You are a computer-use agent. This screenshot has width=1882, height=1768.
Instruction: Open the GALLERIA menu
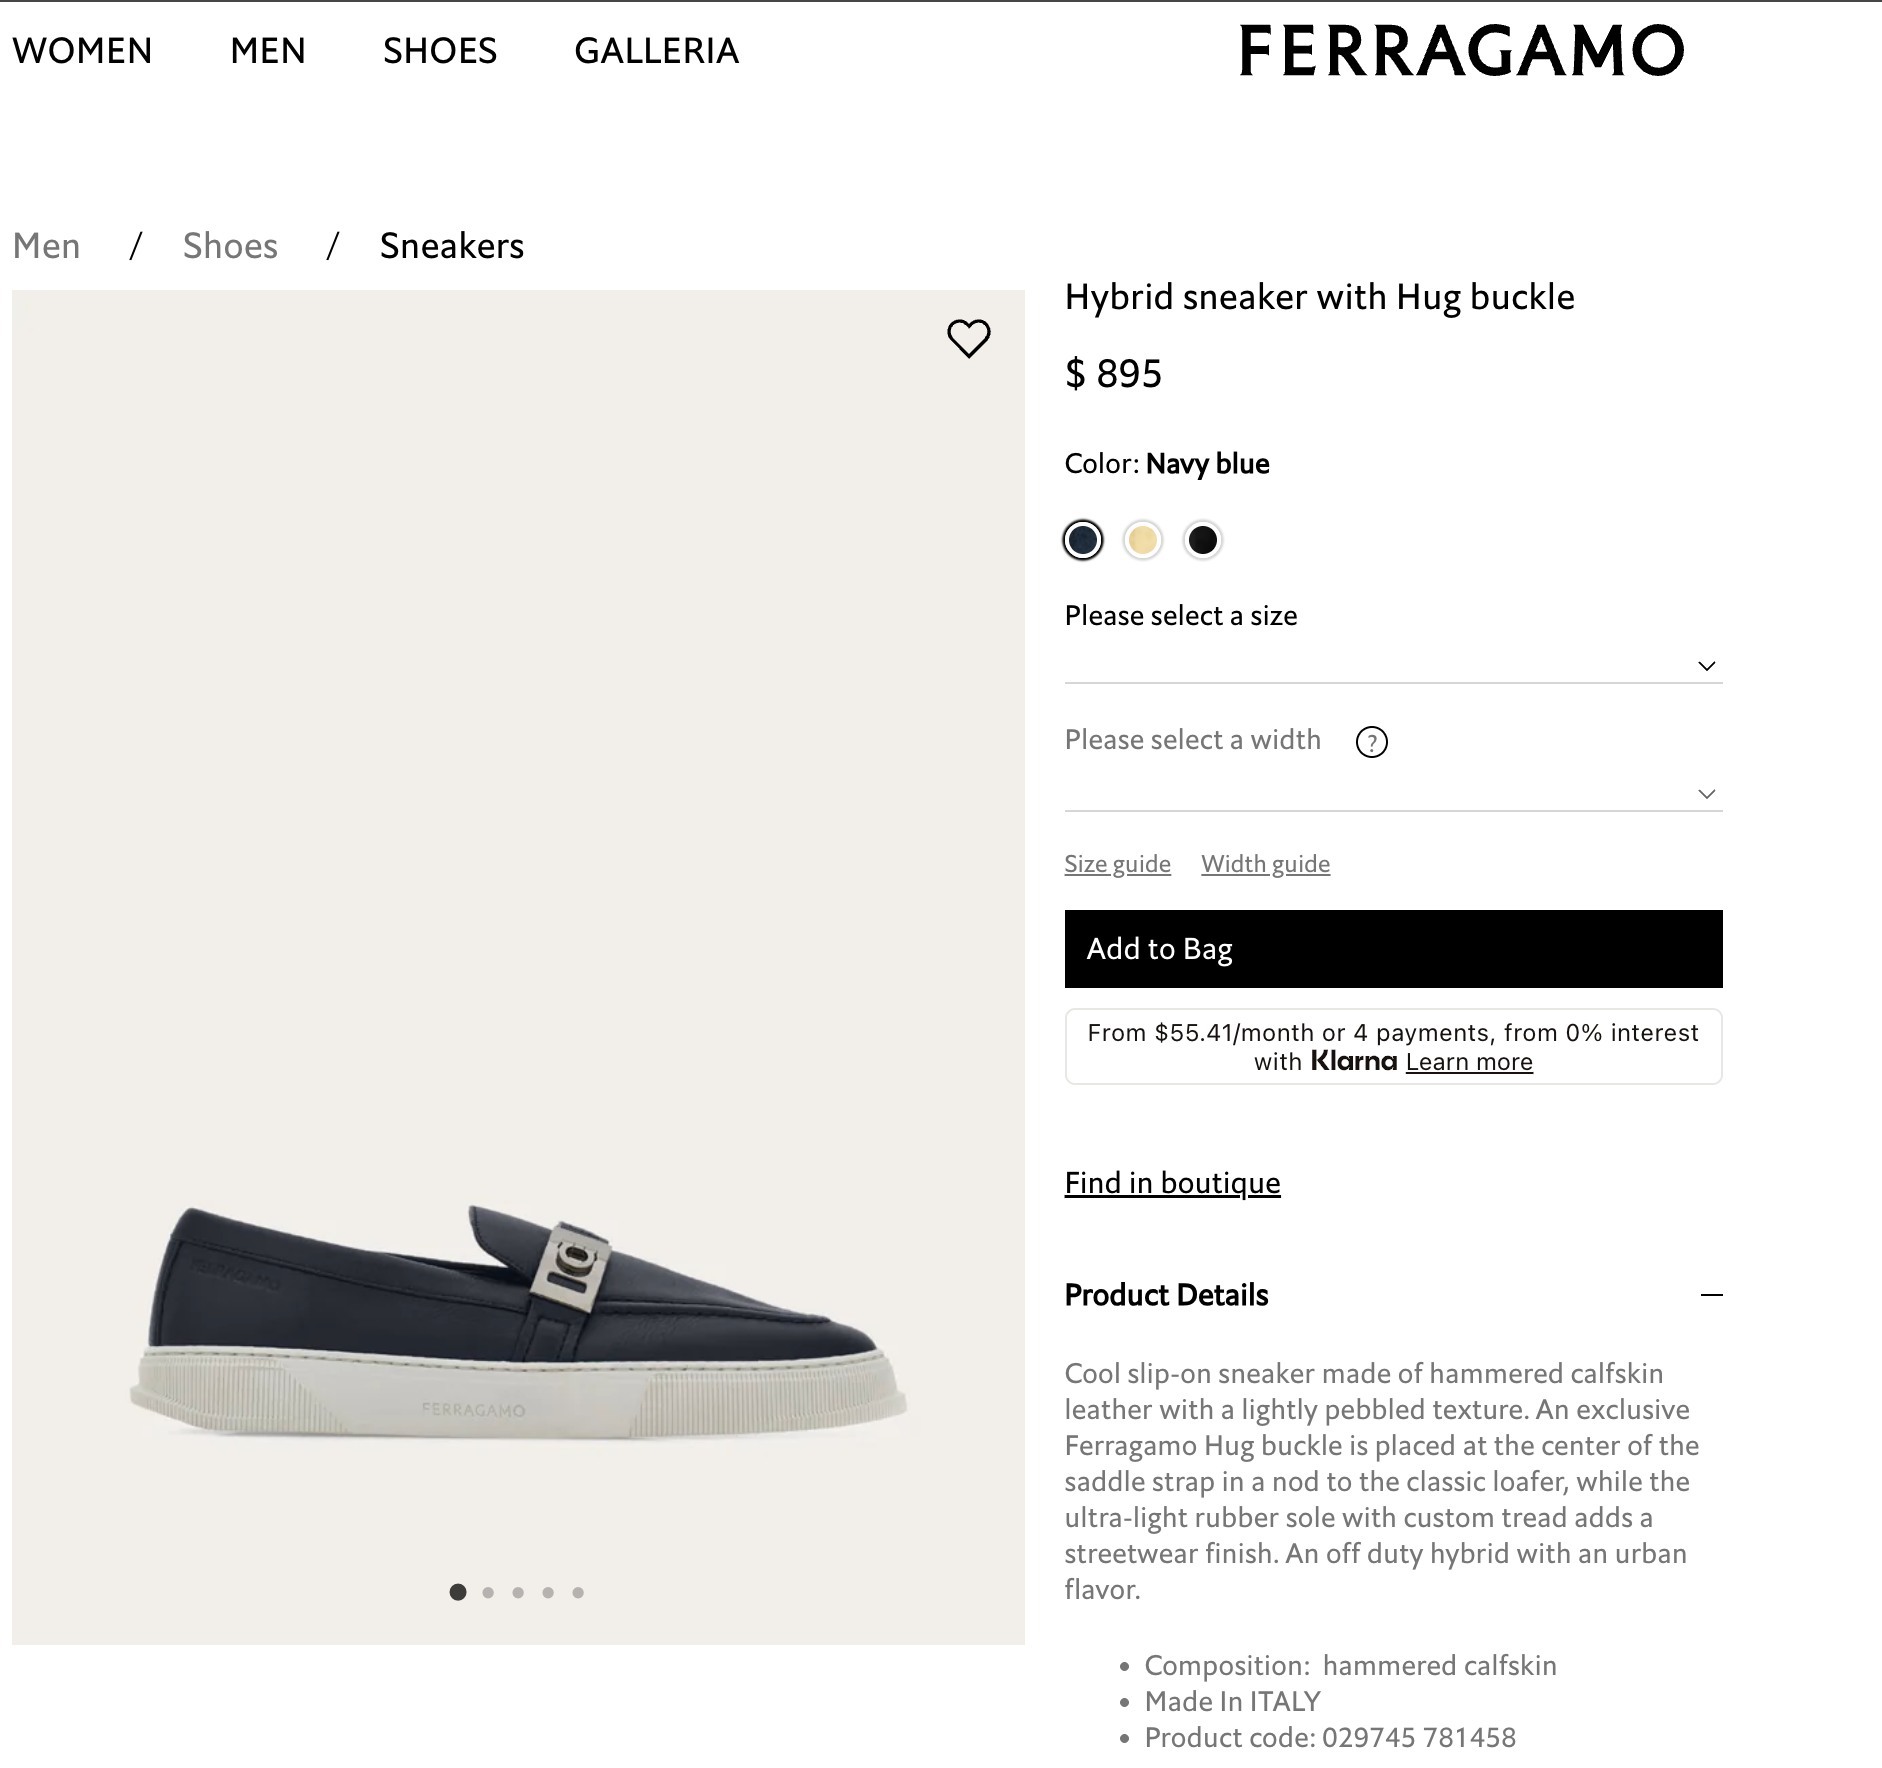pyautogui.click(x=657, y=51)
